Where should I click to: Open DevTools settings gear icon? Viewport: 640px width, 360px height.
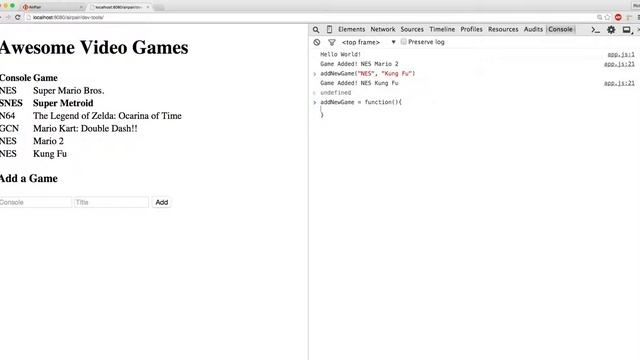click(611, 29)
